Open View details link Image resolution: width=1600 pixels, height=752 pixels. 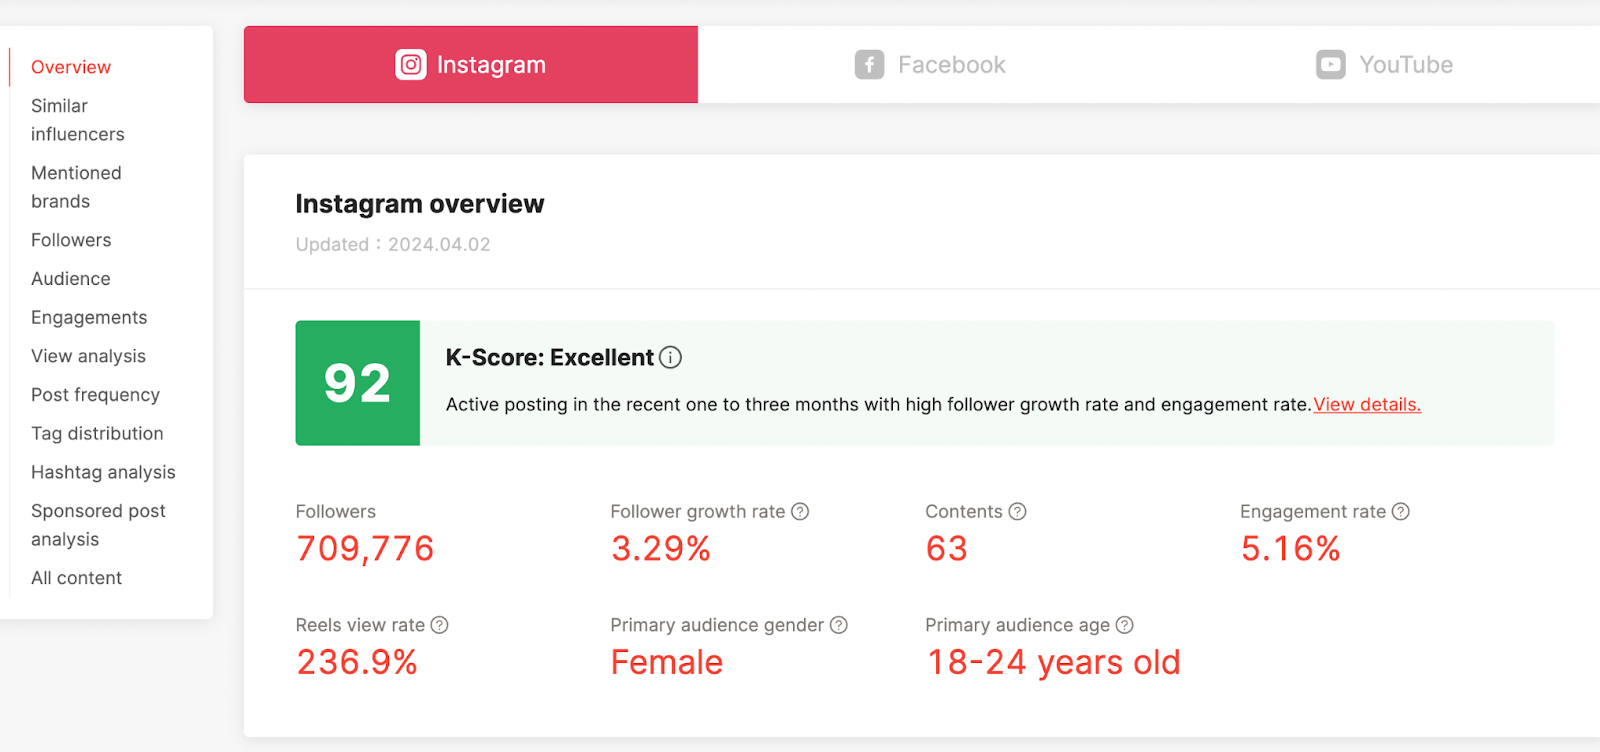[1367, 405]
